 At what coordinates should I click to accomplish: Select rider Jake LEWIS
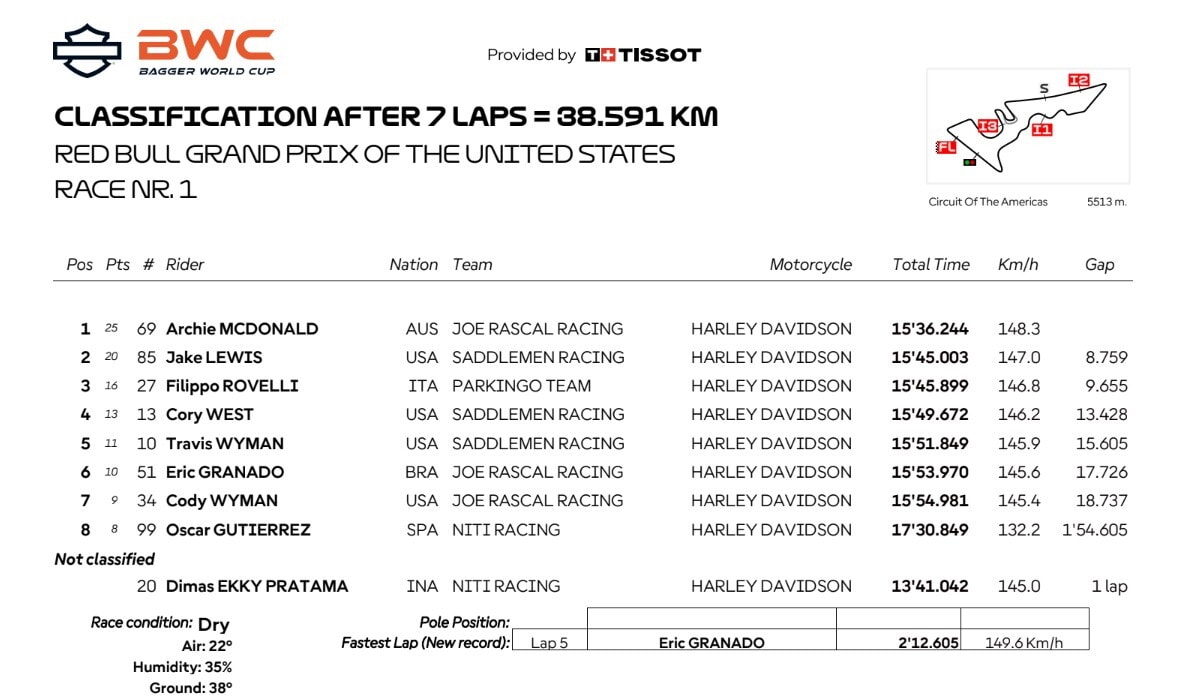click(x=213, y=357)
